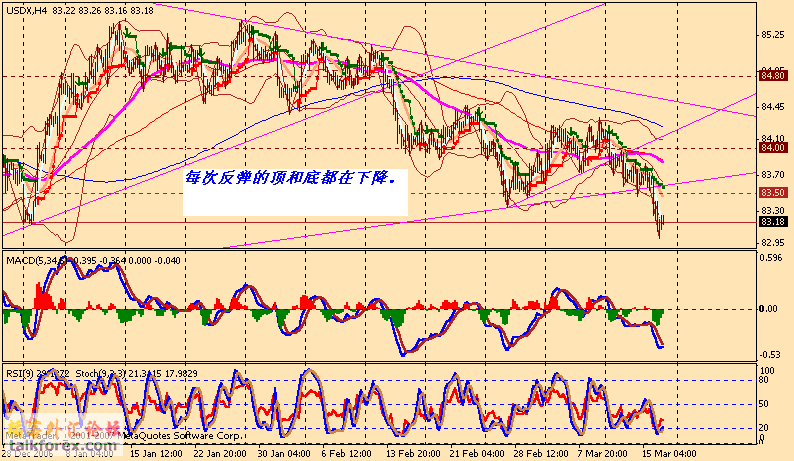Click the 15 Jan 12:00 date label

pos(156,453)
